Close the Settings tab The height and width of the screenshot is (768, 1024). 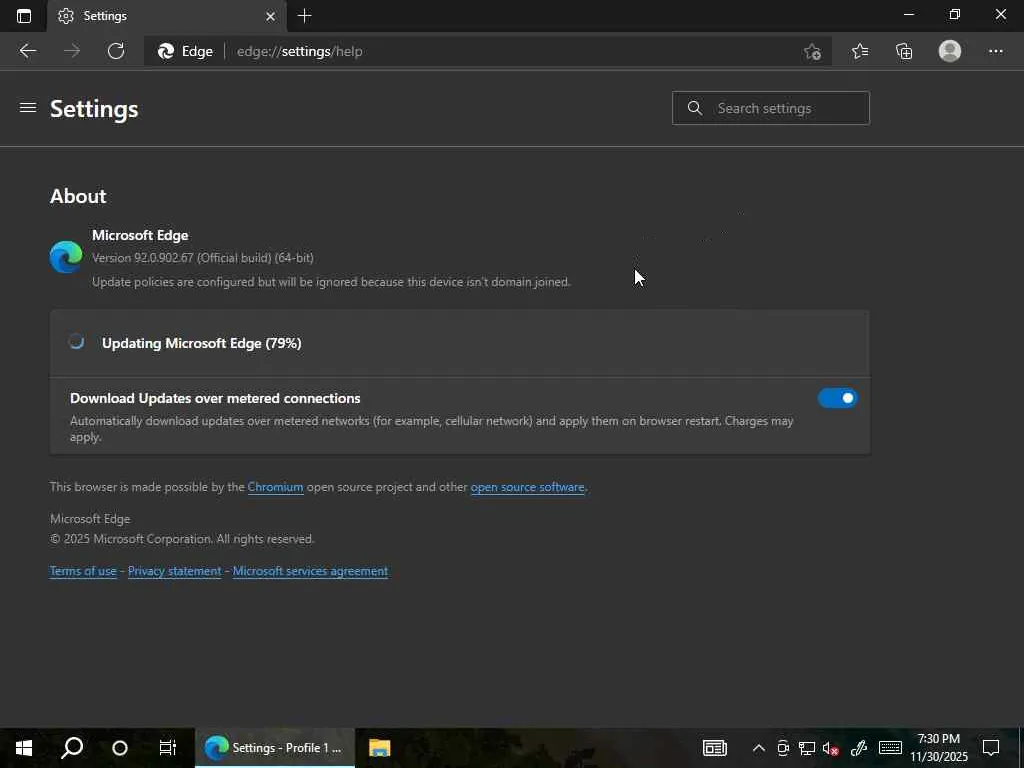coord(270,16)
